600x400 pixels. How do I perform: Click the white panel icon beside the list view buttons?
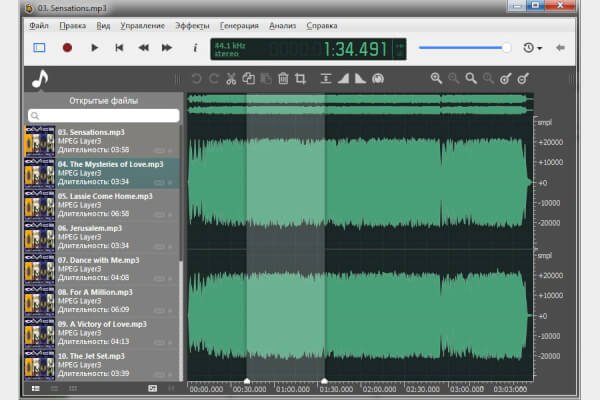point(152,389)
